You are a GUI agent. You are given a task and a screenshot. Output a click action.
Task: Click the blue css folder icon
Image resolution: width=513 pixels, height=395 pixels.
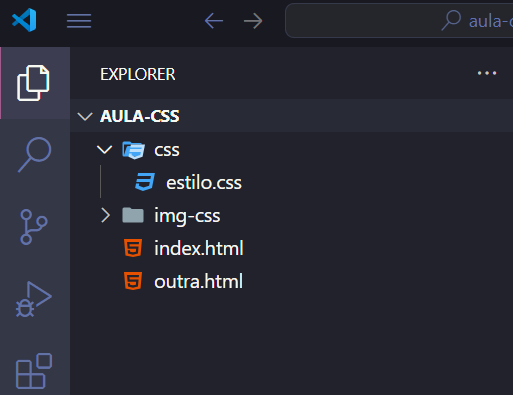pos(133,150)
